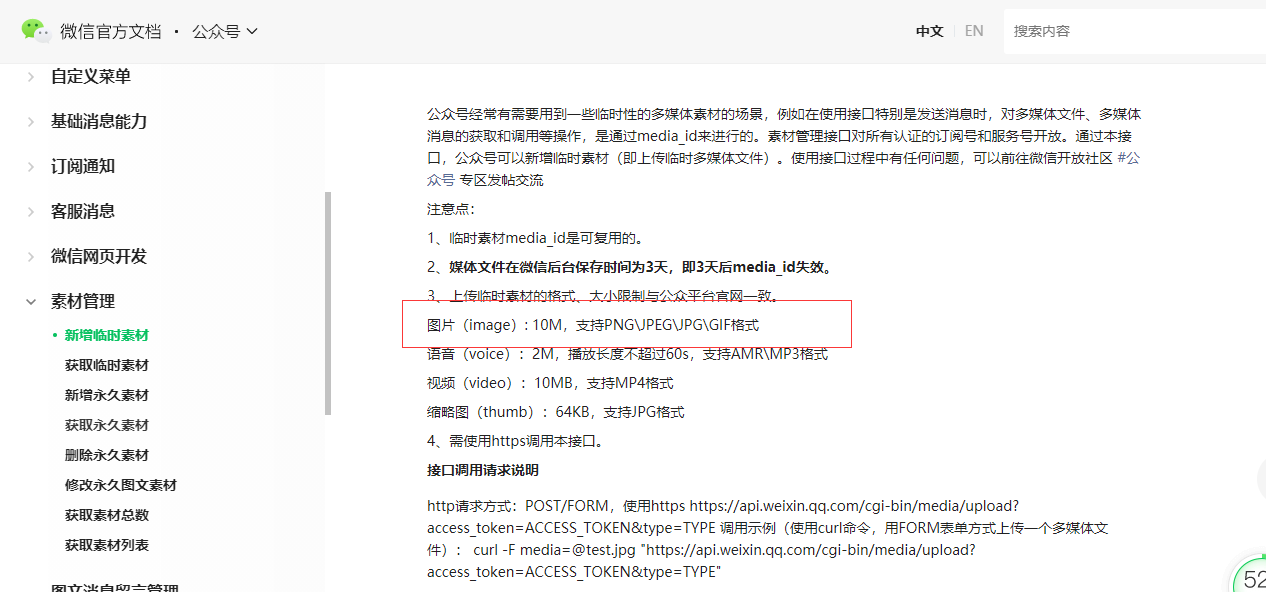Click text 4、需使用https调用本接口。
This screenshot has width=1266, height=592.
point(516,442)
